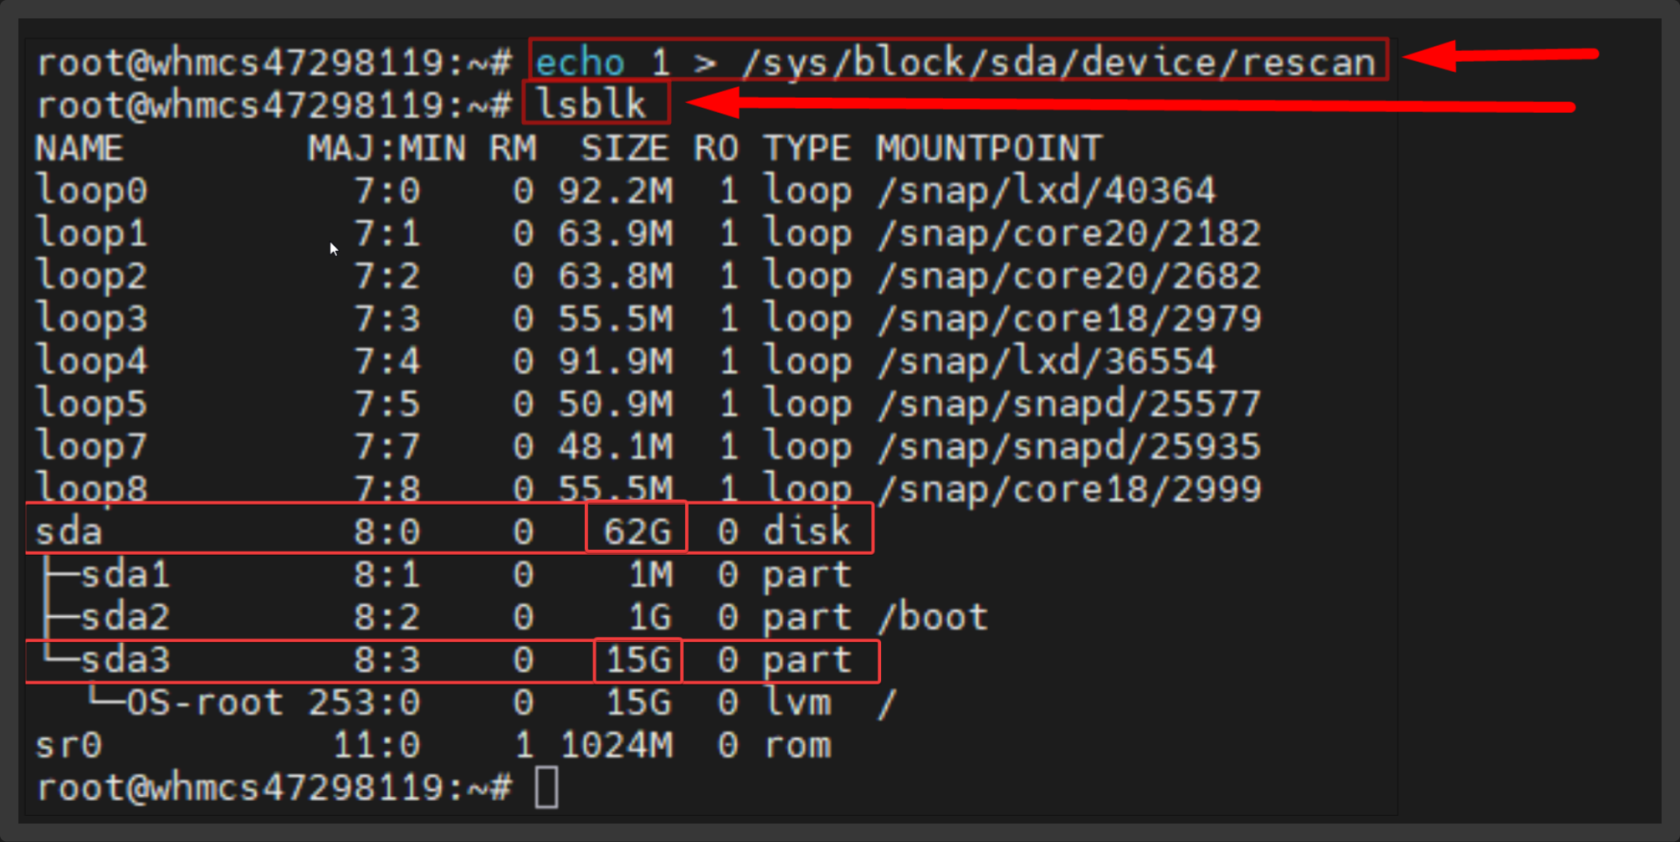Click the loop8 device name

click(92, 488)
